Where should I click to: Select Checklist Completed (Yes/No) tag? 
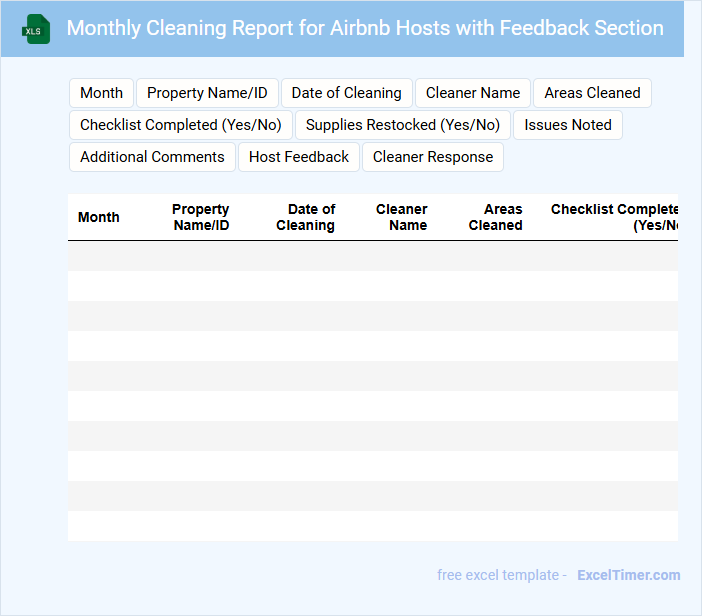[181, 125]
